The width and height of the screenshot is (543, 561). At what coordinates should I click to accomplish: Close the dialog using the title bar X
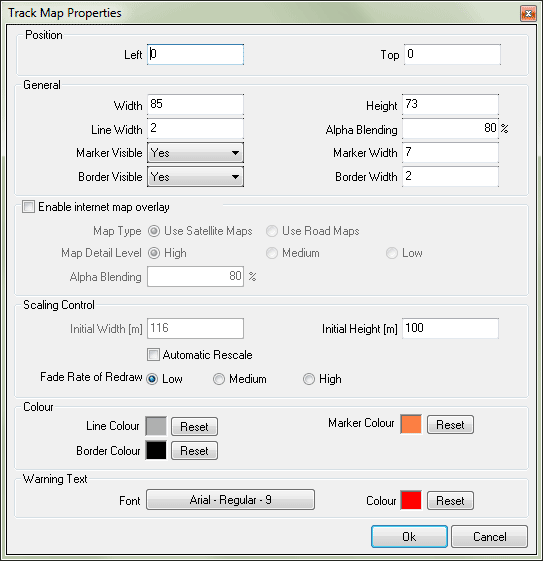(x=528, y=14)
